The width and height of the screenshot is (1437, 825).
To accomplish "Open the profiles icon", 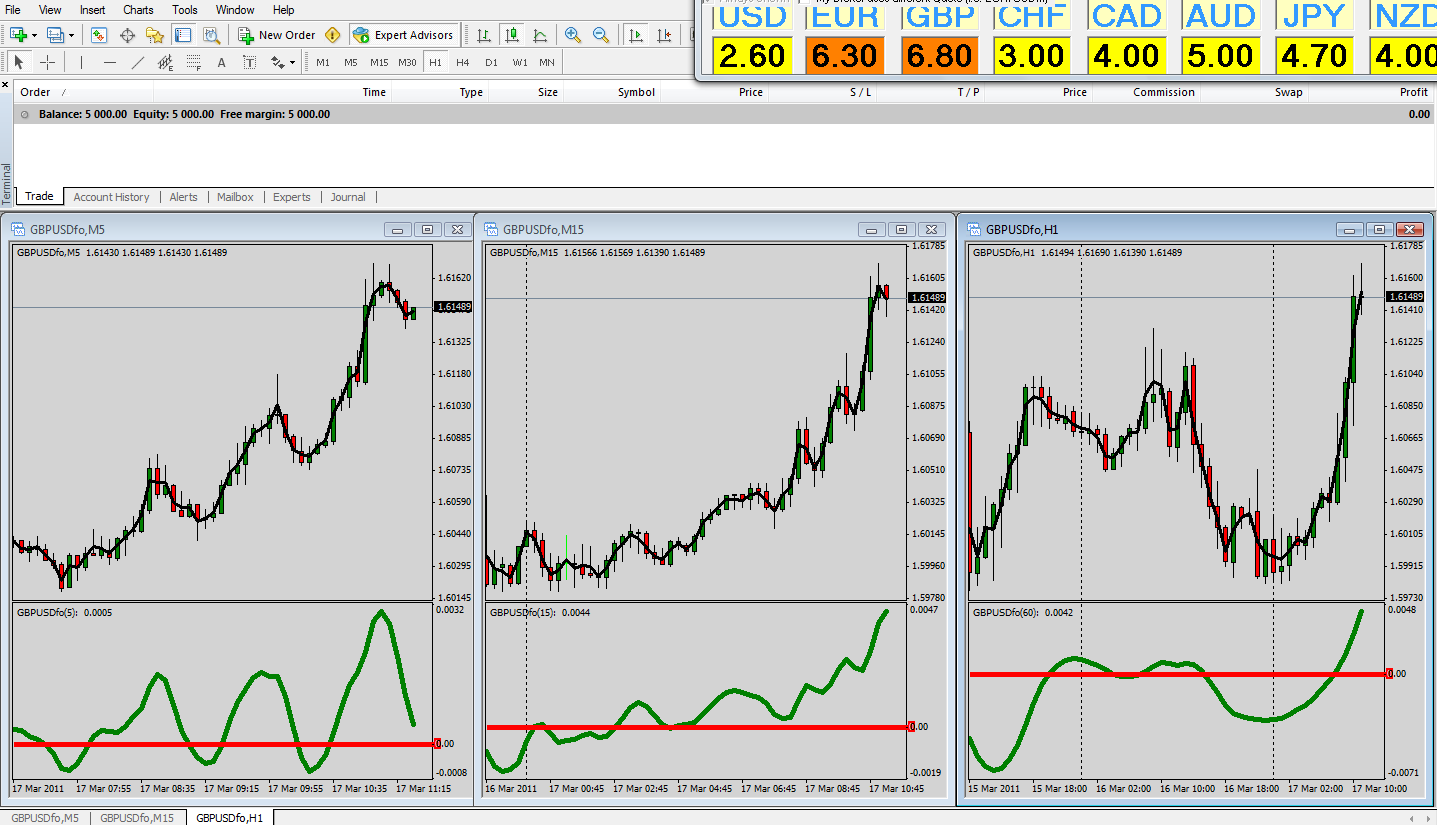I will [55, 35].
